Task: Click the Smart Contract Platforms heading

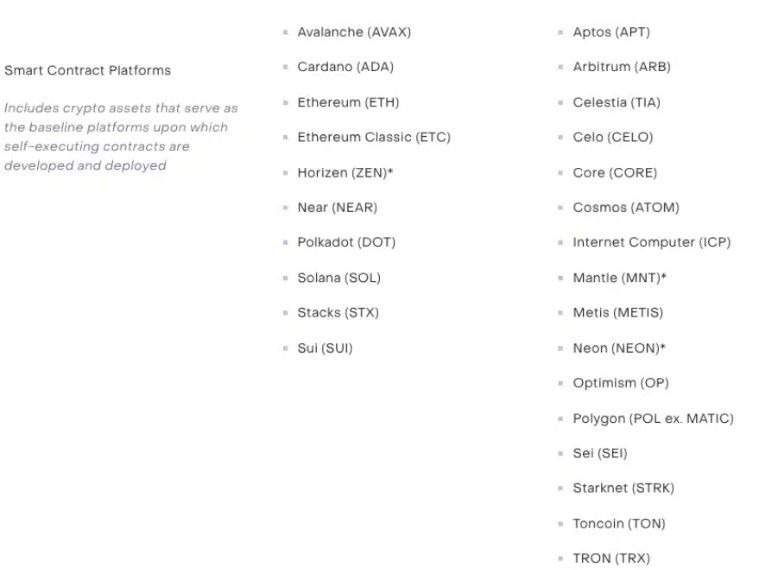Action: 88,70
